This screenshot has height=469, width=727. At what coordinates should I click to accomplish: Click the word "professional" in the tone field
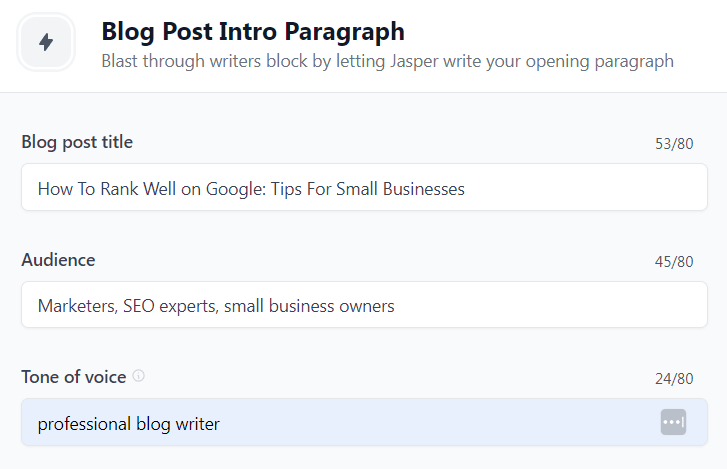tap(84, 424)
